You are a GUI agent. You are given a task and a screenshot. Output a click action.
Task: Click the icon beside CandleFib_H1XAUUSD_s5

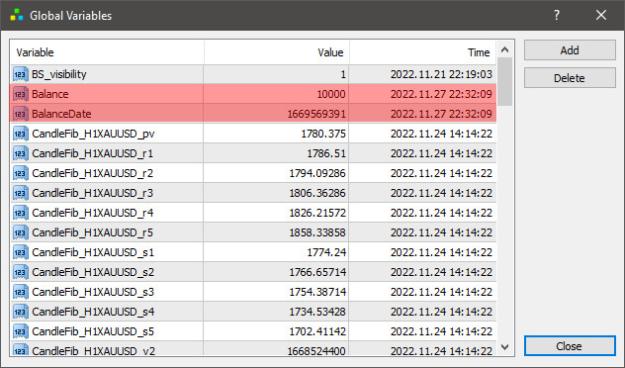[20, 331]
